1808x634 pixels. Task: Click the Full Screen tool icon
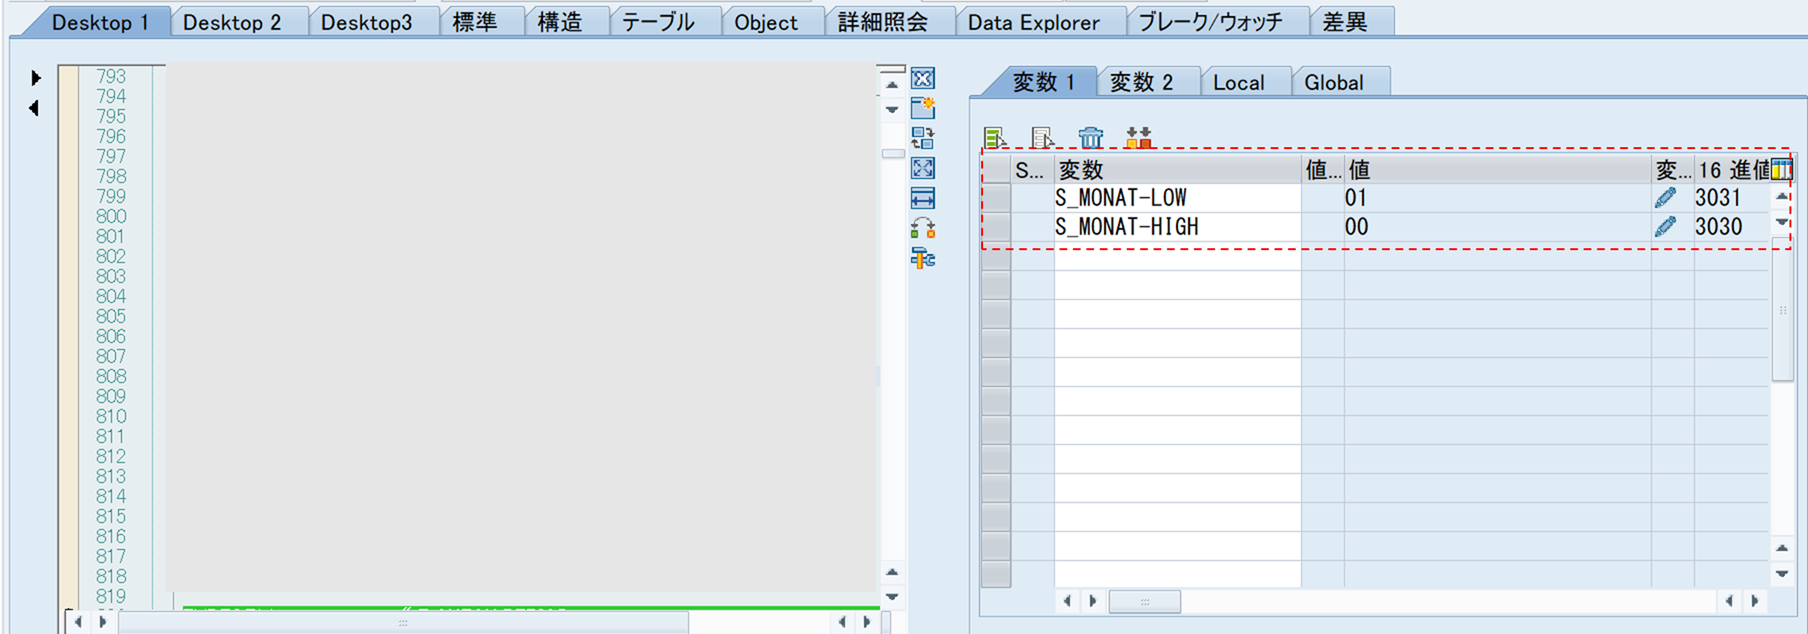coord(923,168)
